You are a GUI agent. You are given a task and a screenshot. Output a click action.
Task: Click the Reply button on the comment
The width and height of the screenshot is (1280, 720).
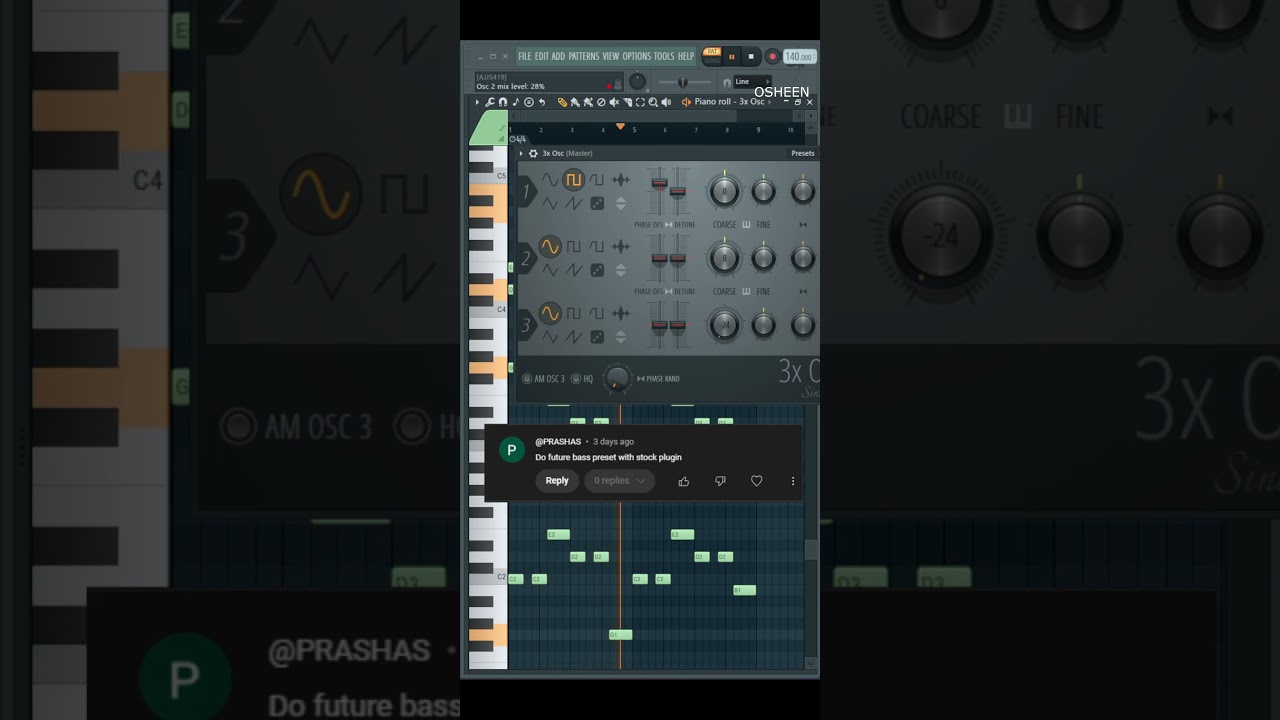pos(557,481)
